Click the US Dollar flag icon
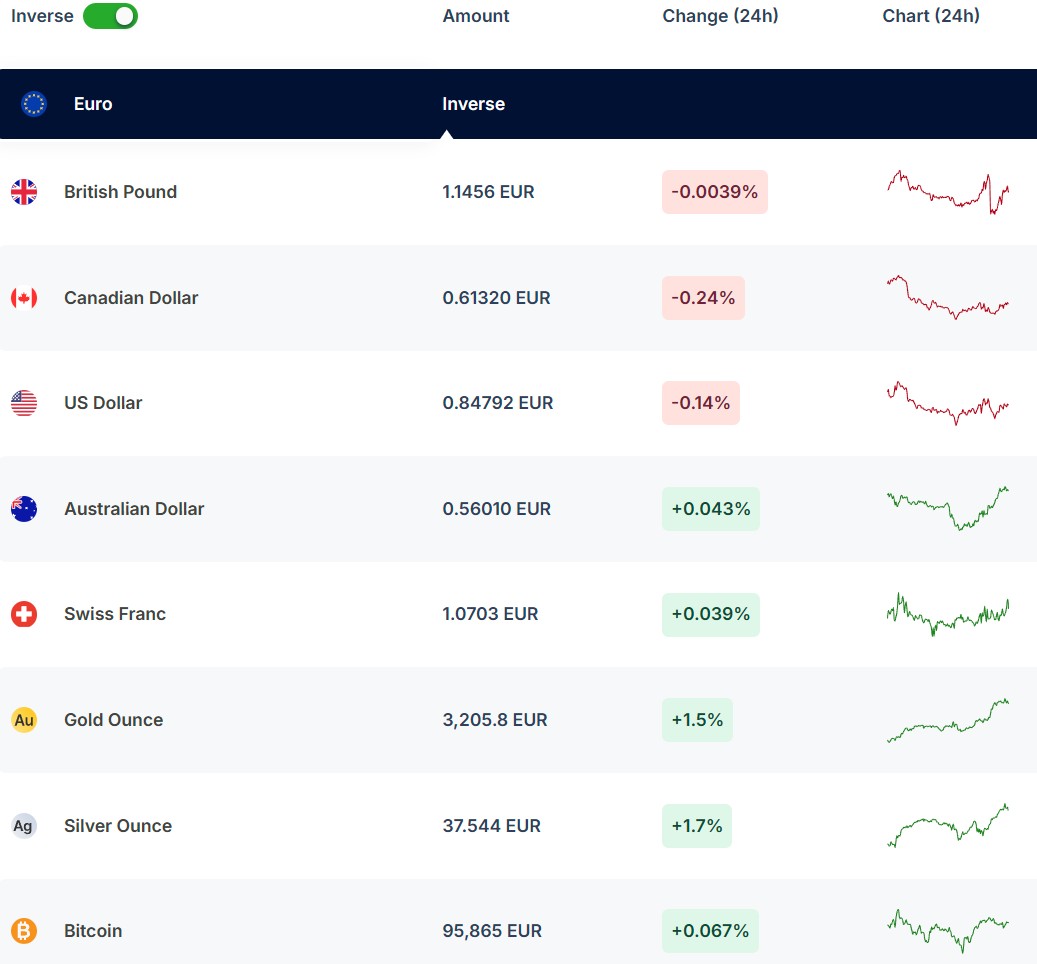1037x964 pixels. [x=24, y=403]
